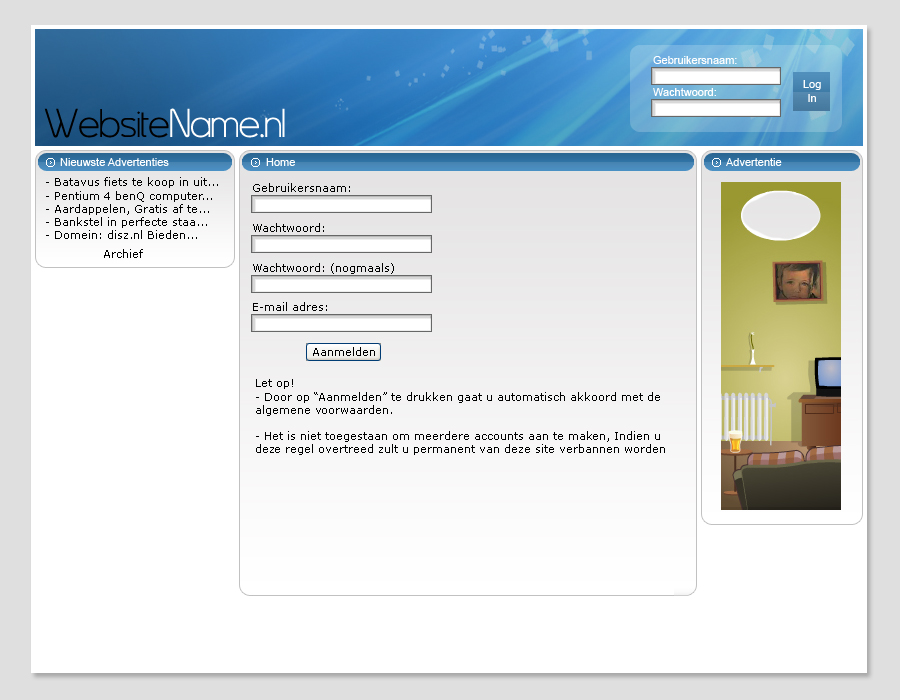Click the meerdere accounts warning text

pos(460,443)
